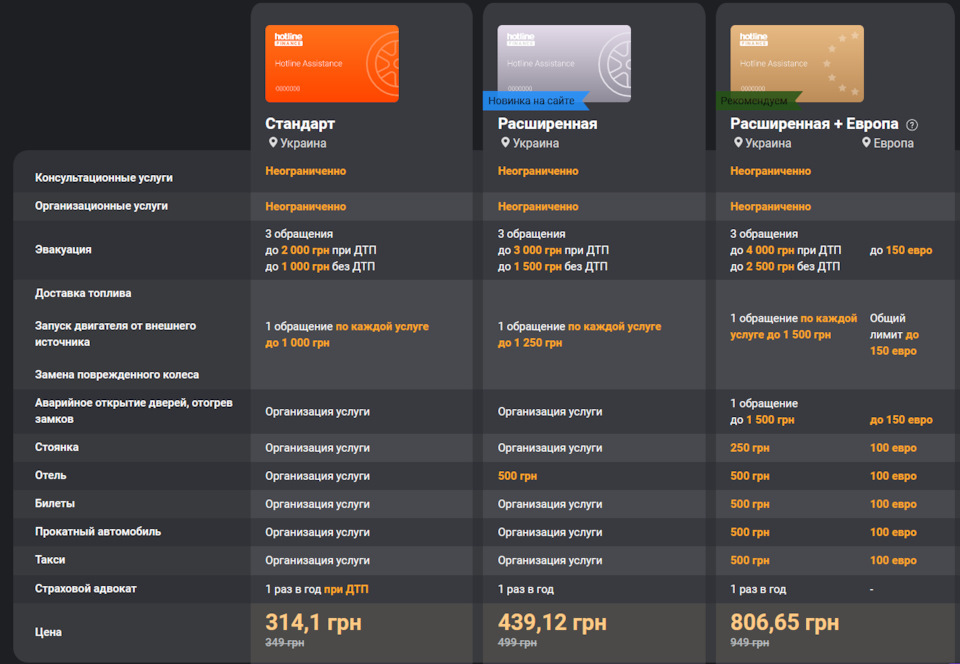Click the 314,1 грн price

click(x=313, y=622)
